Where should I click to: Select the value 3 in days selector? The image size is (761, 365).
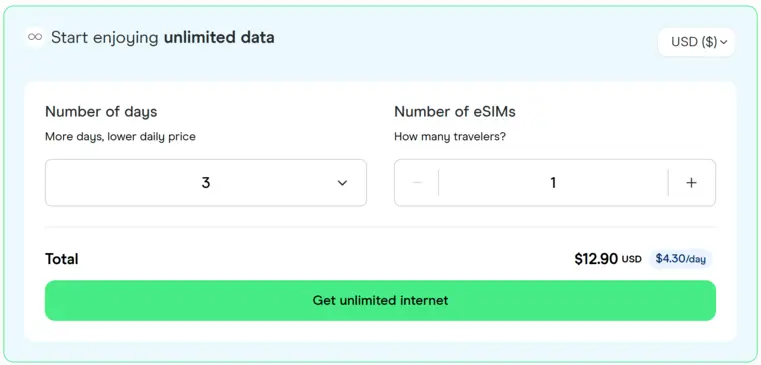click(206, 183)
